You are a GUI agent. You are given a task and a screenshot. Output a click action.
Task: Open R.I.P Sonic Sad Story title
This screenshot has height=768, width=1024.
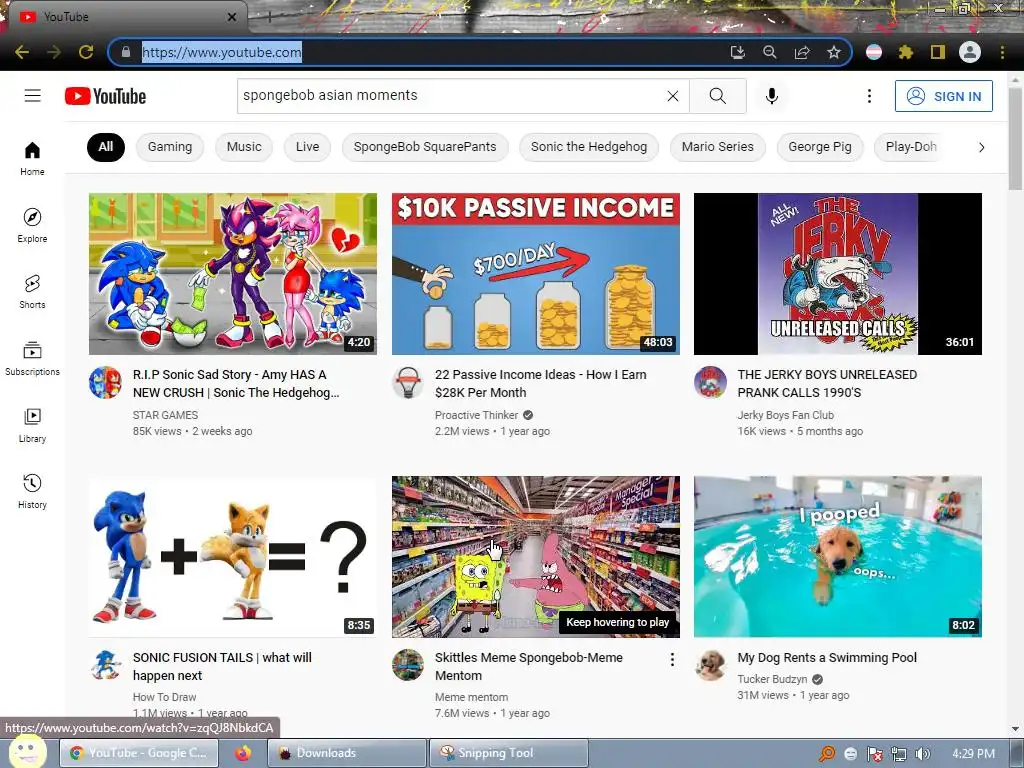coord(236,383)
